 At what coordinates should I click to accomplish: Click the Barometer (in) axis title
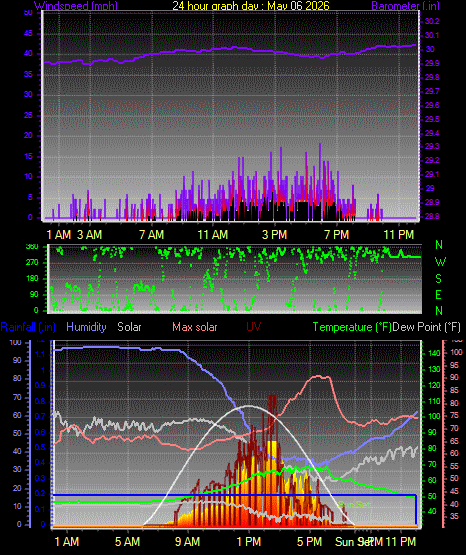405,6
